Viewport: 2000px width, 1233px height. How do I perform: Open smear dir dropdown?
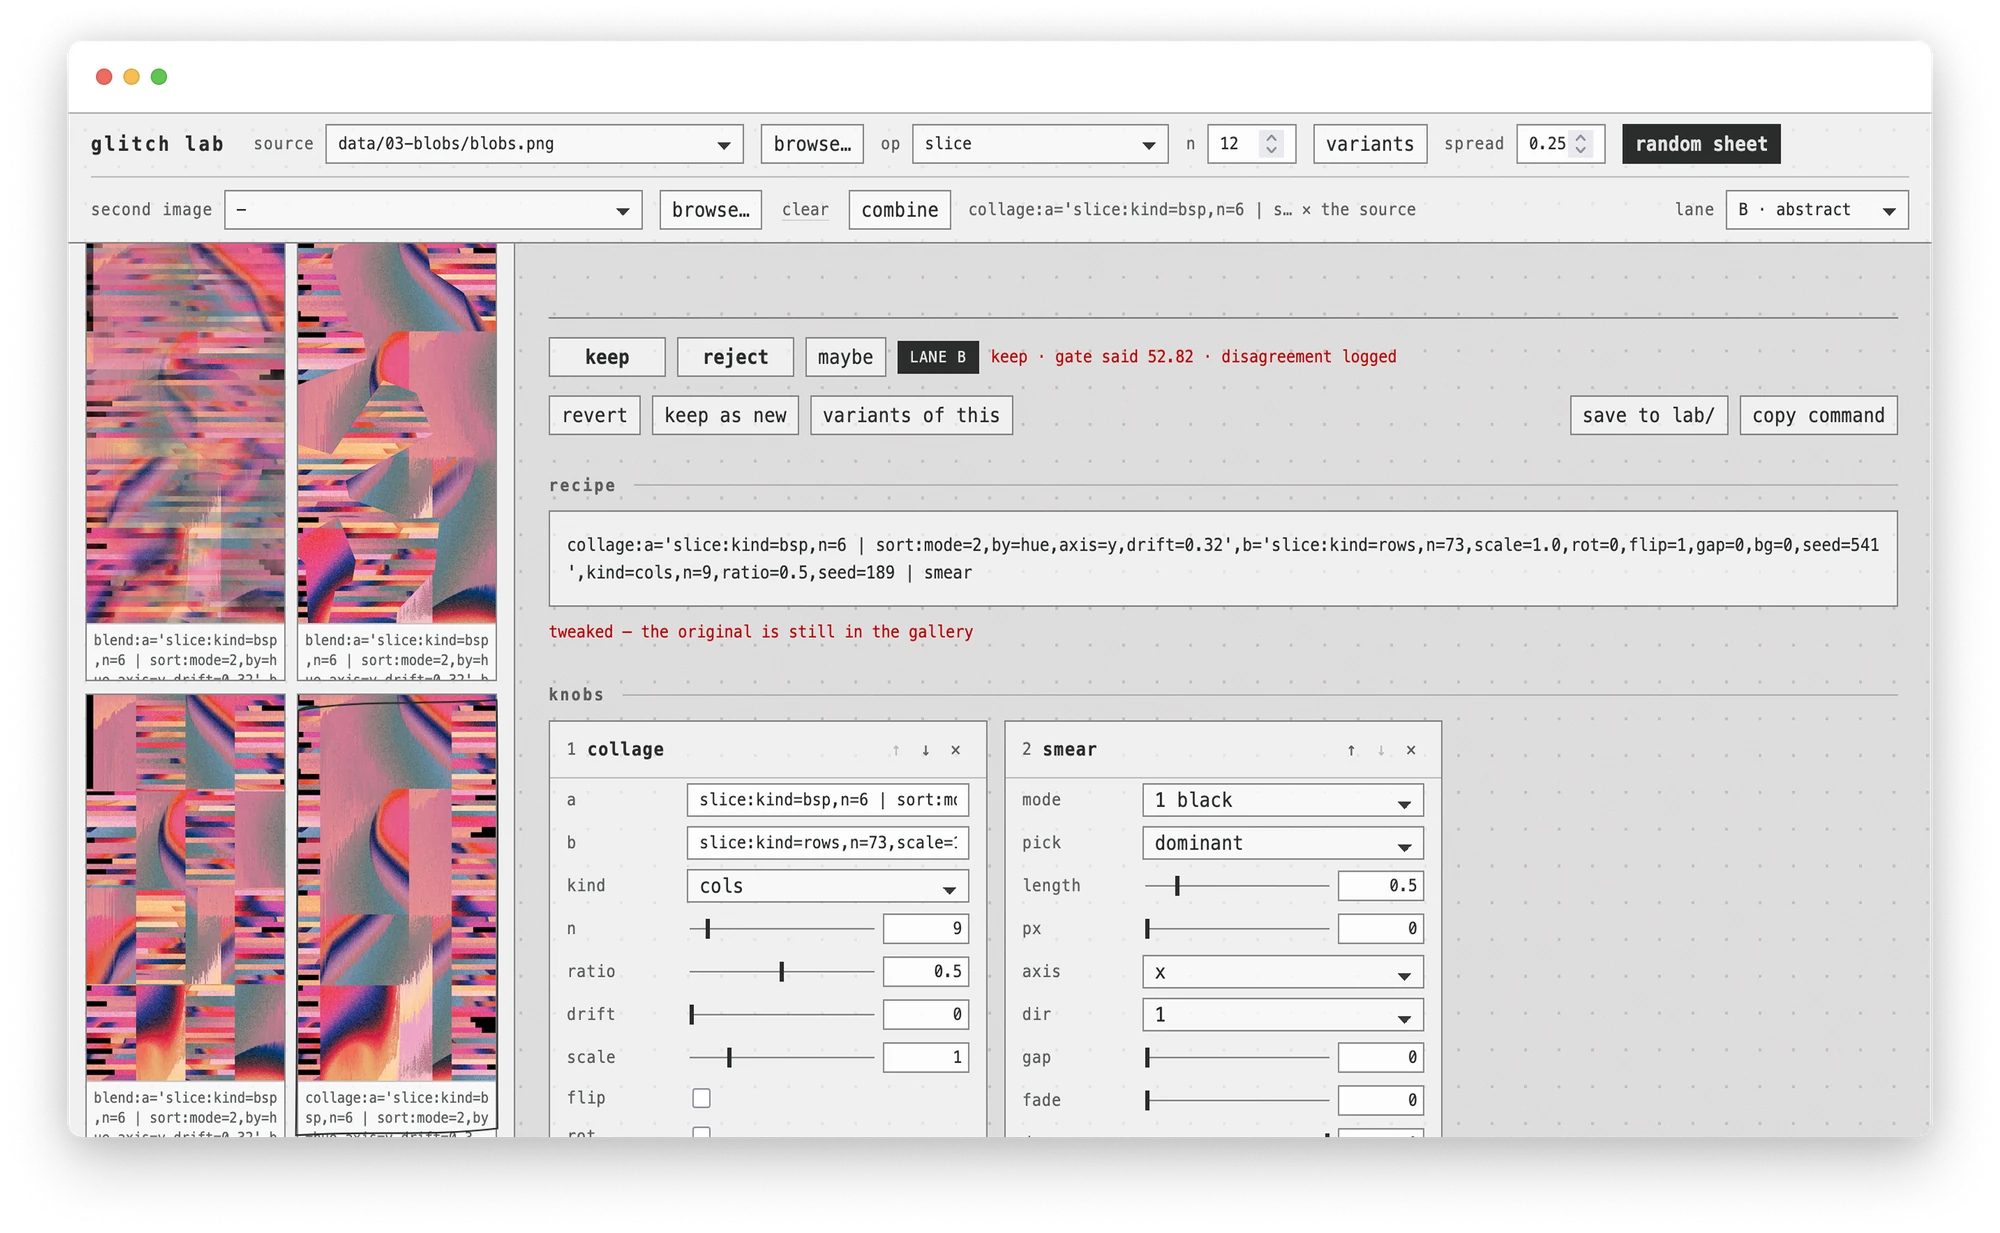pyautogui.click(x=1283, y=1015)
